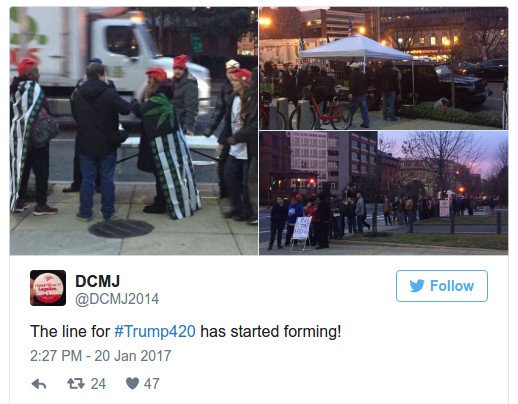This screenshot has height=404, width=518.
Task: Like the tweet with the heart icon
Action: 132,384
